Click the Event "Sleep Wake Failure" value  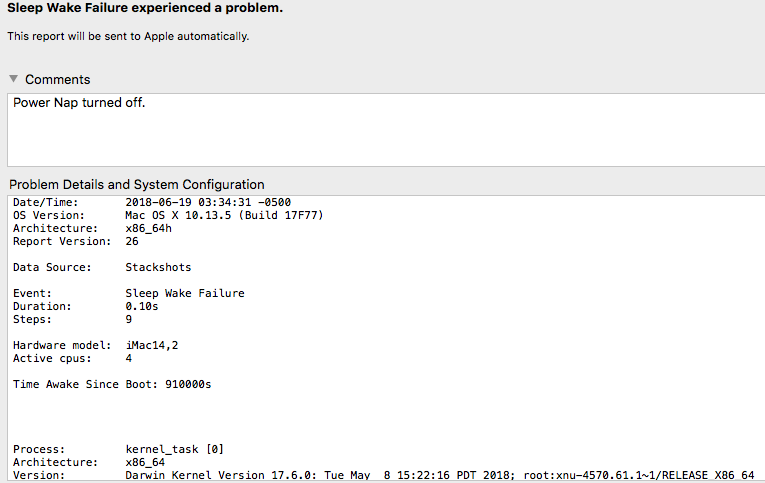[x=185, y=294]
